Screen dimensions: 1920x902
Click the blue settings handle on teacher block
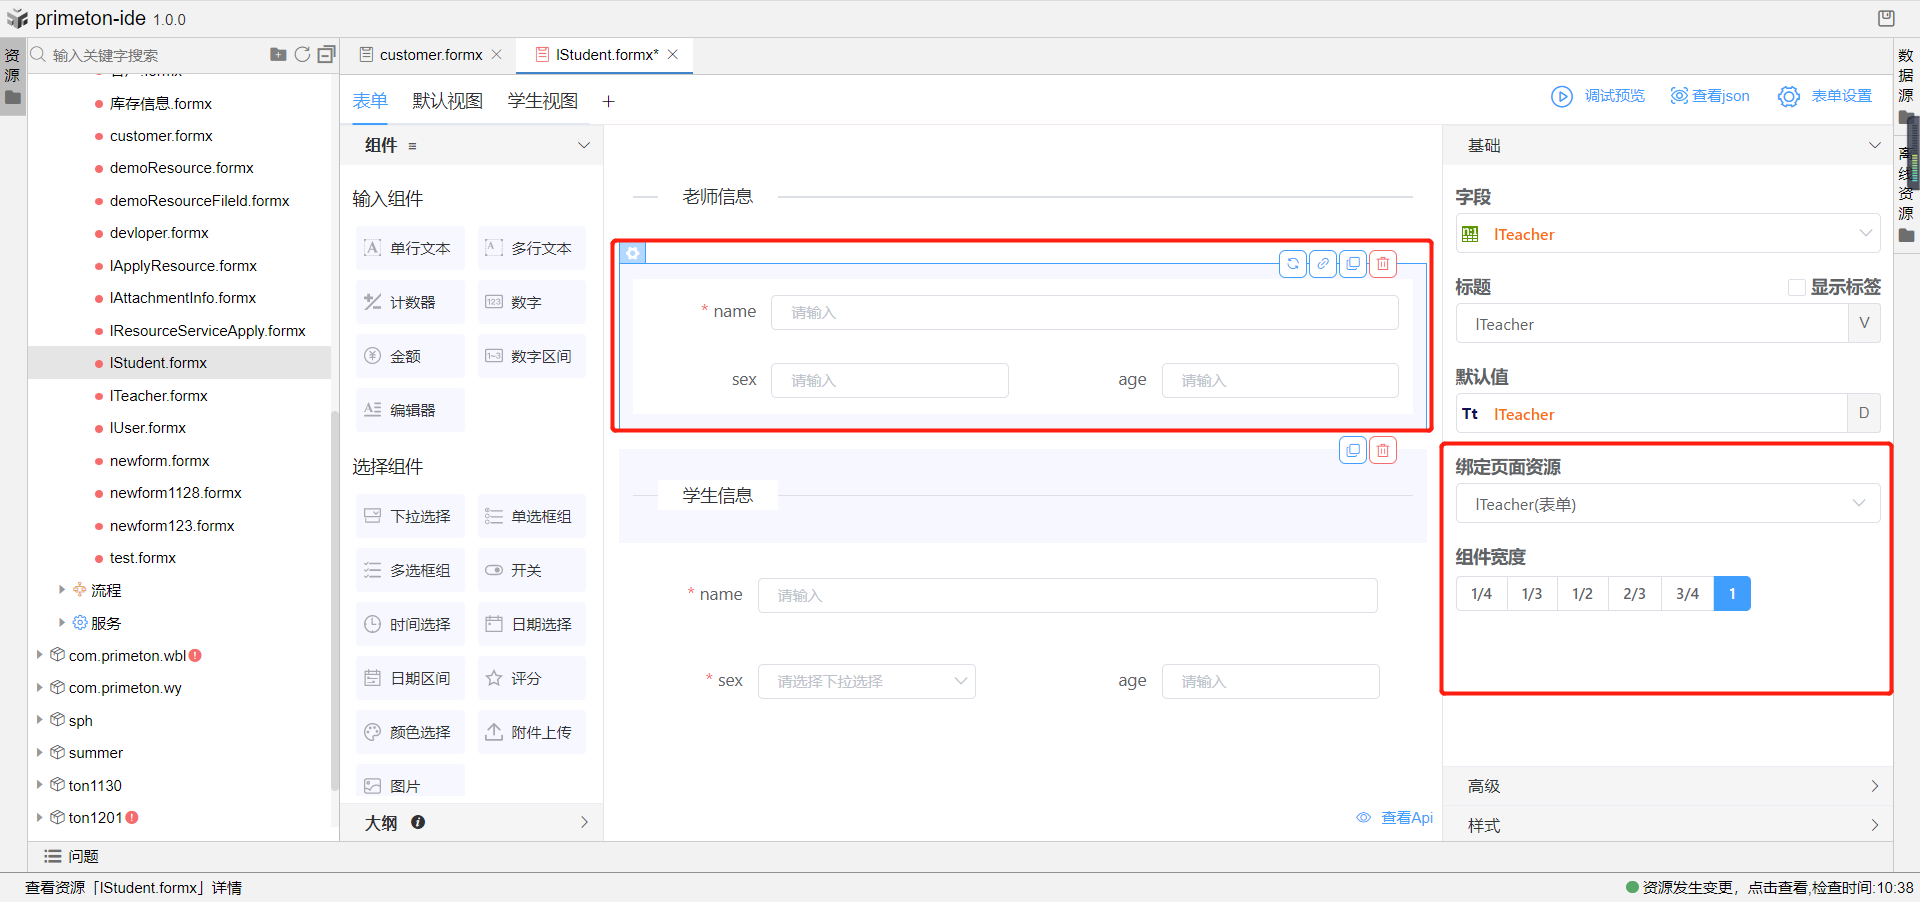[x=632, y=253]
